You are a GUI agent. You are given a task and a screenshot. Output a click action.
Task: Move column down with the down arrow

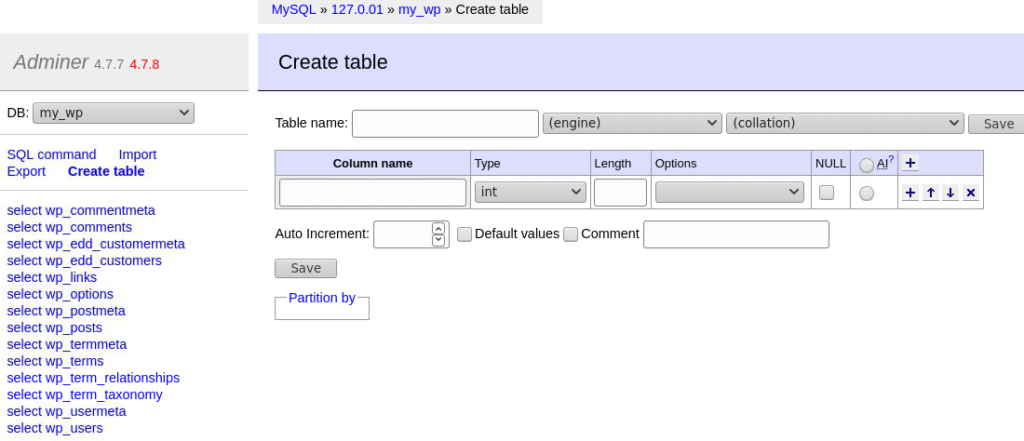tap(950, 193)
